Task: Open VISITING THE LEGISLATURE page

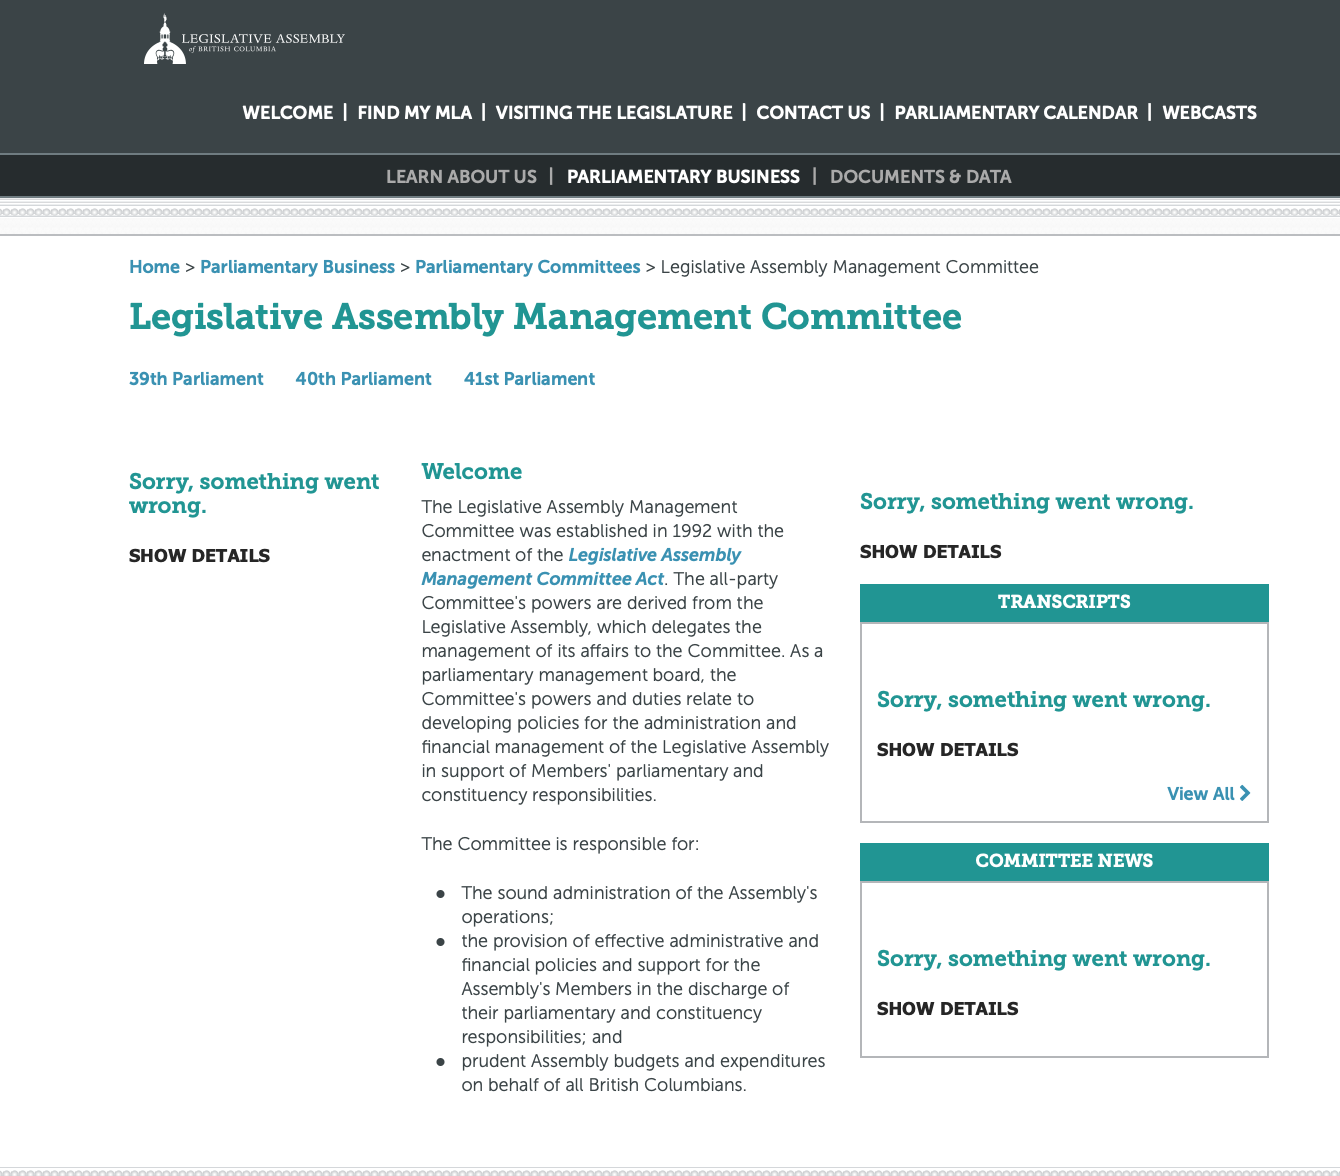Action: (614, 112)
